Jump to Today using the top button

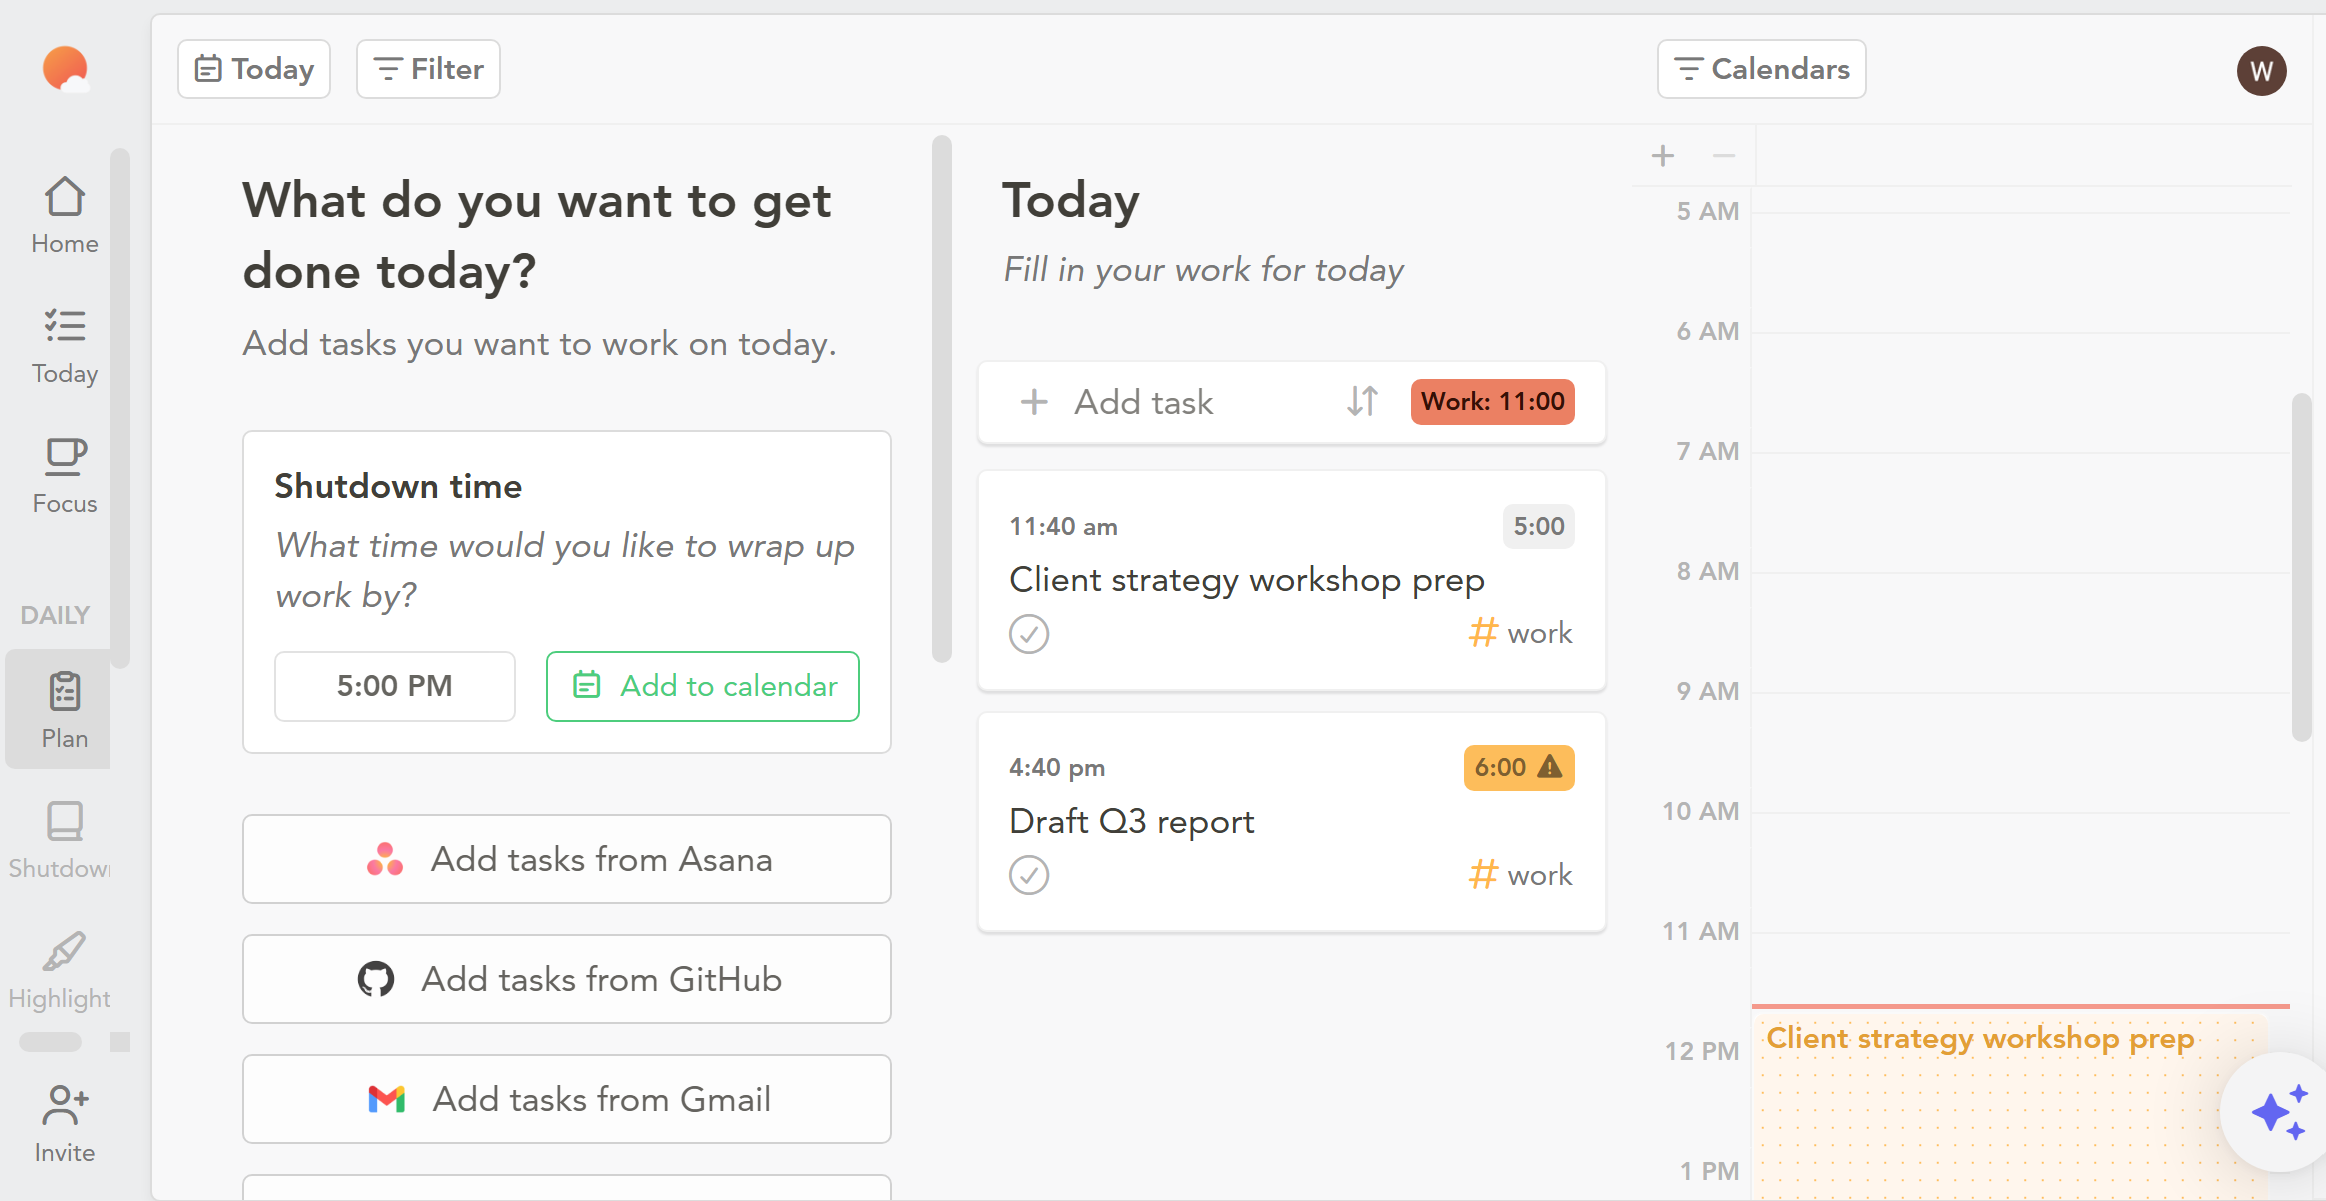pyautogui.click(x=254, y=69)
